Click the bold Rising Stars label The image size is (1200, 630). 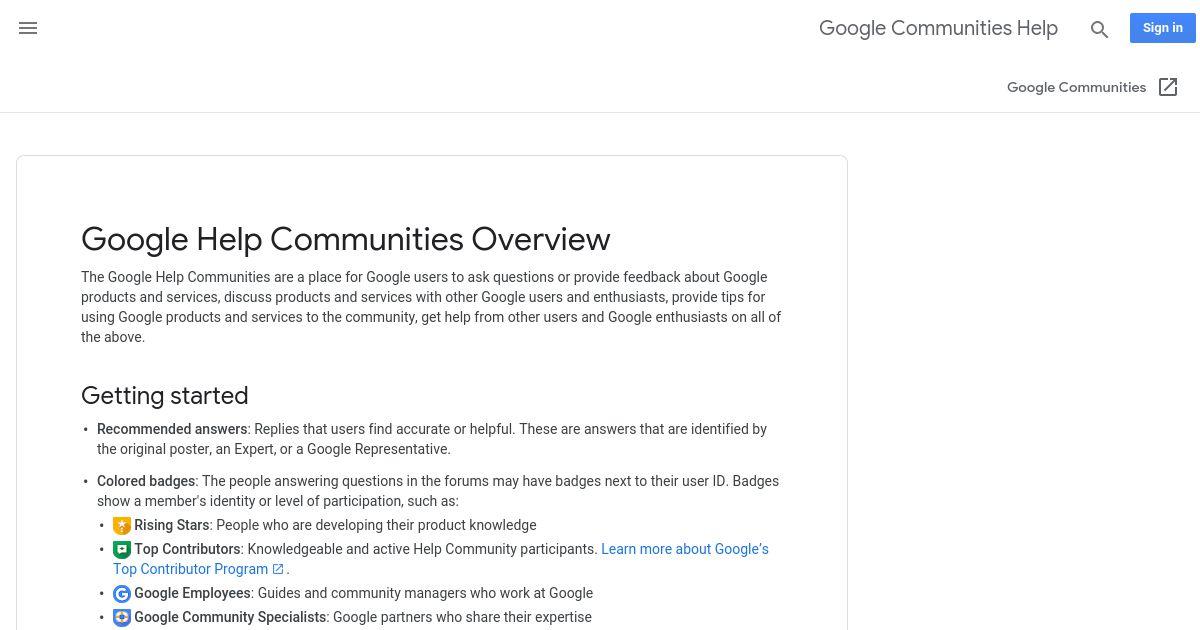tap(172, 525)
